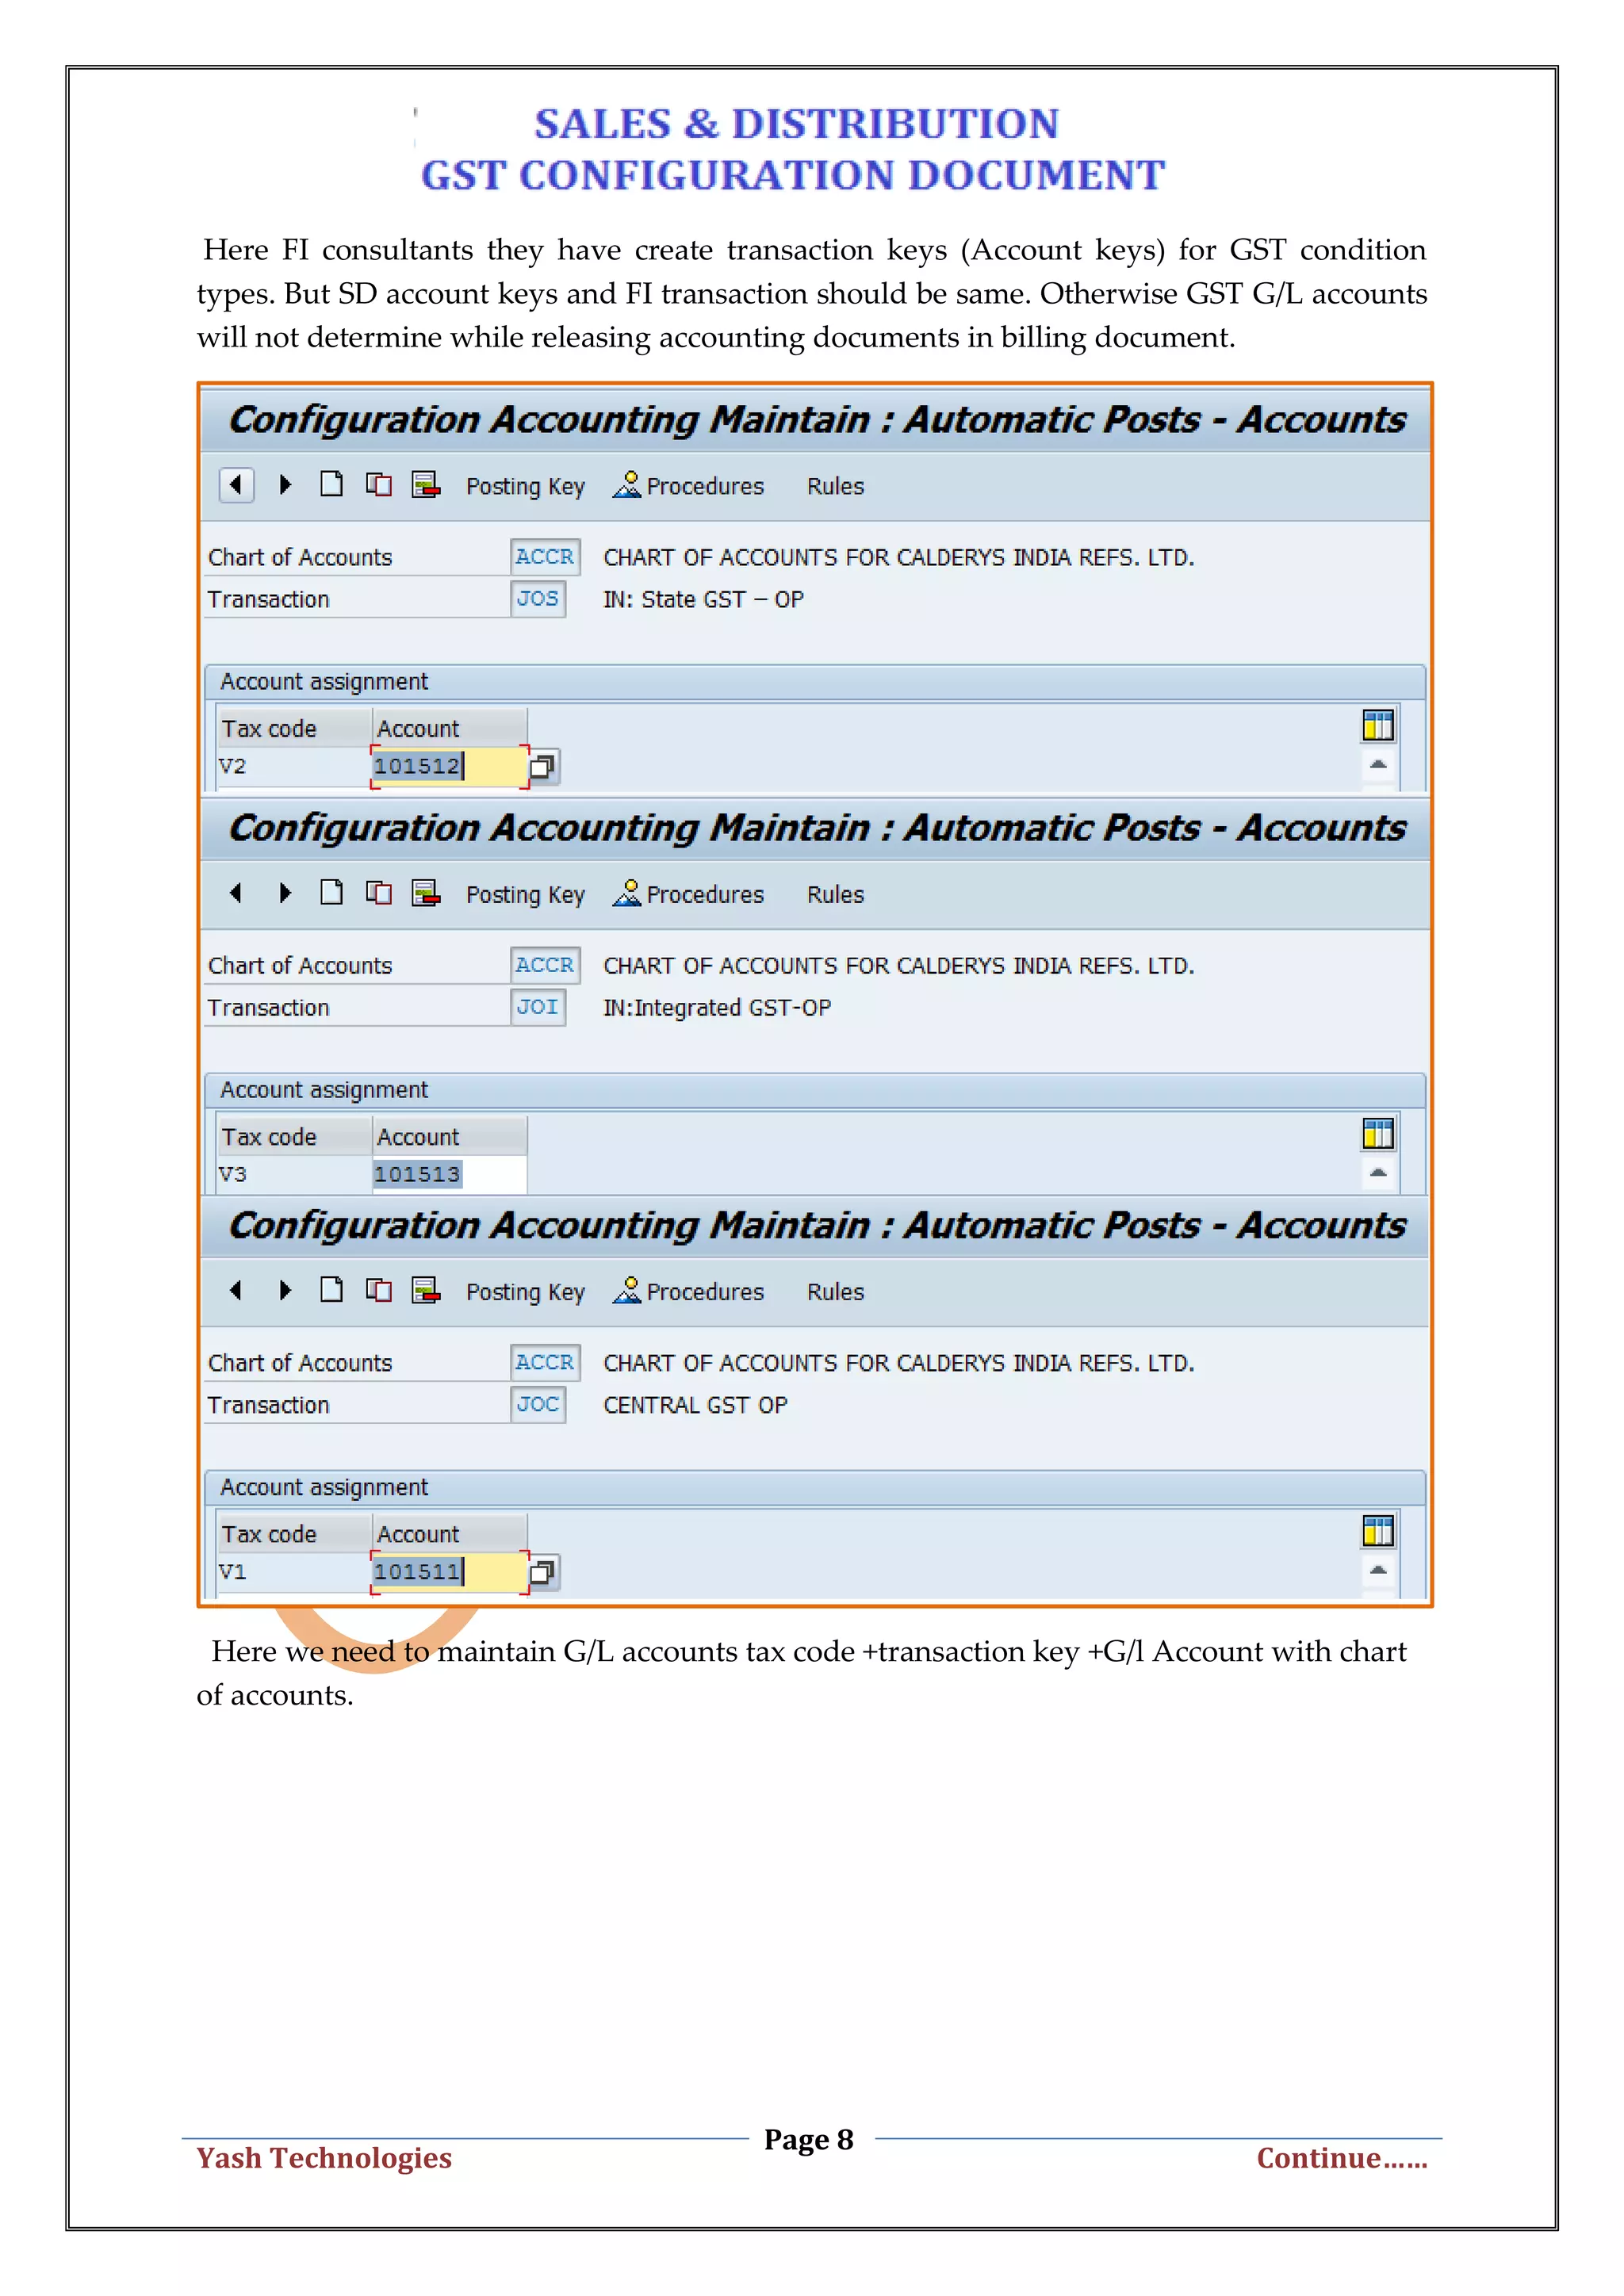
Task: Click Chart of Accounts ACCR field, JOI panel
Action: click(x=545, y=965)
